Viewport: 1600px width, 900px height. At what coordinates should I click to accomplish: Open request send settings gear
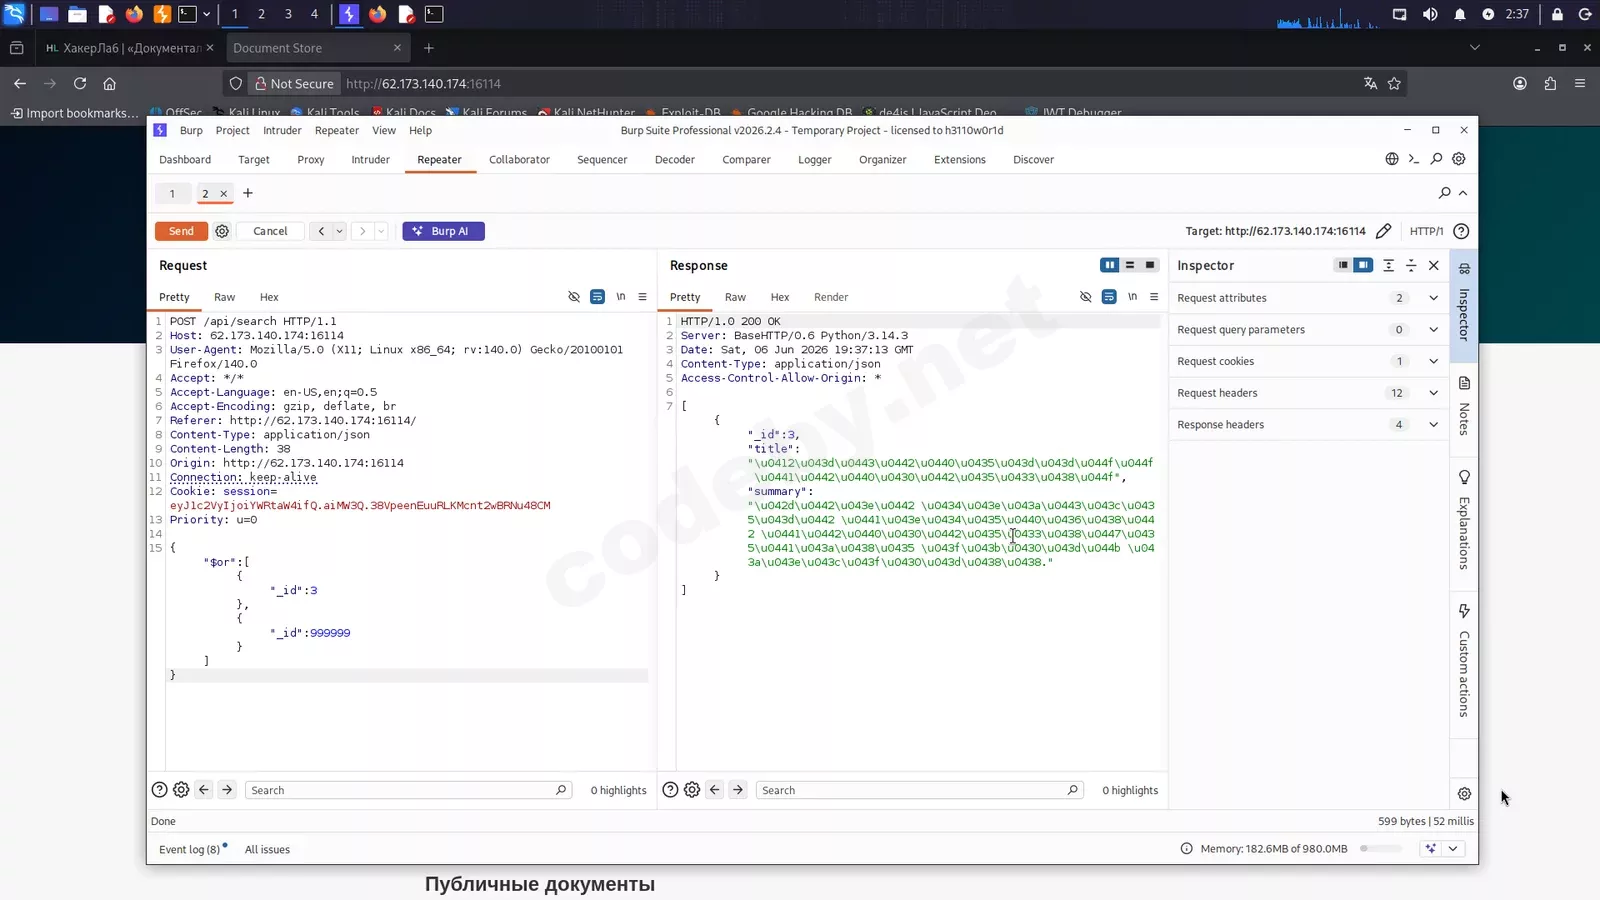pos(222,231)
